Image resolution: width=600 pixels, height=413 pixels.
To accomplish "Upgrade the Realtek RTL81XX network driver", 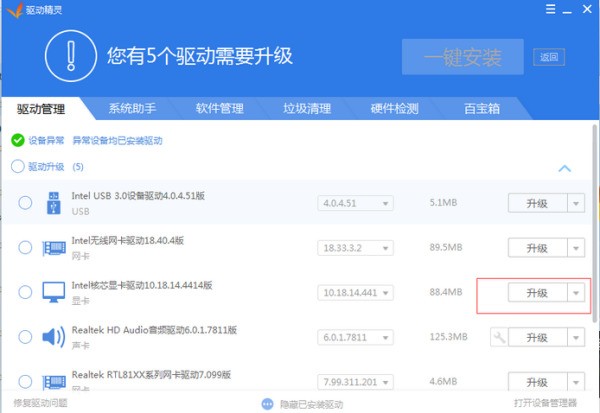I will point(537,382).
